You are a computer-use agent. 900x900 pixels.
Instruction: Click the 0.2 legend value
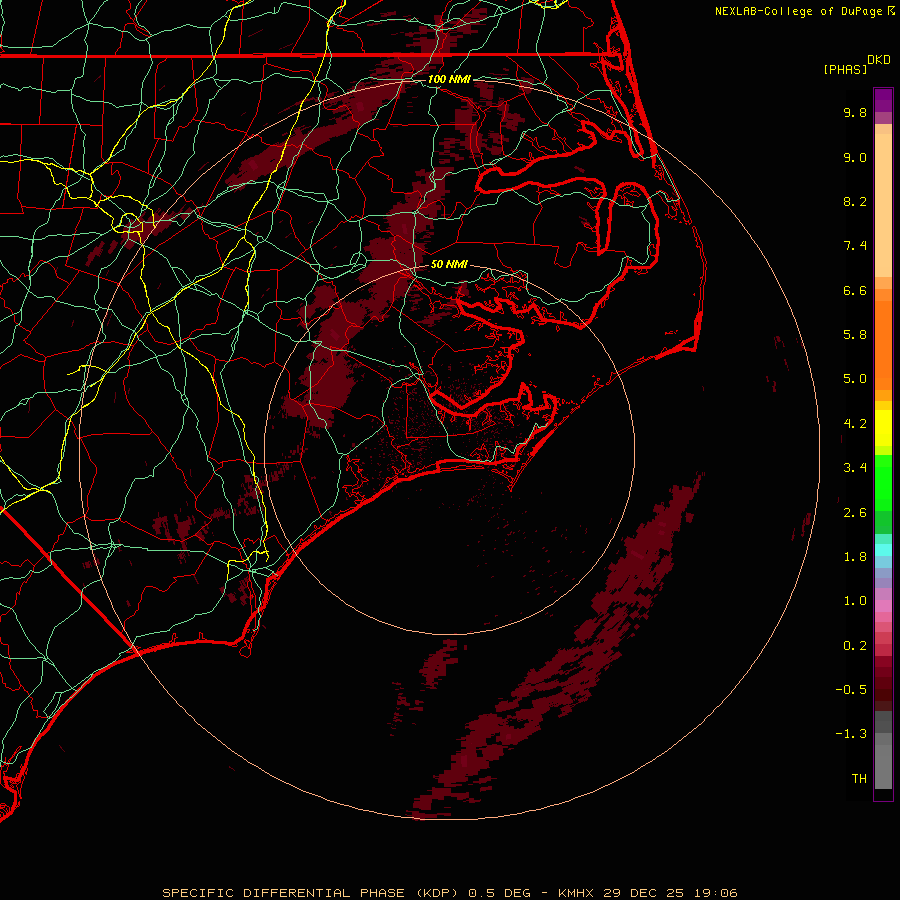[855, 646]
